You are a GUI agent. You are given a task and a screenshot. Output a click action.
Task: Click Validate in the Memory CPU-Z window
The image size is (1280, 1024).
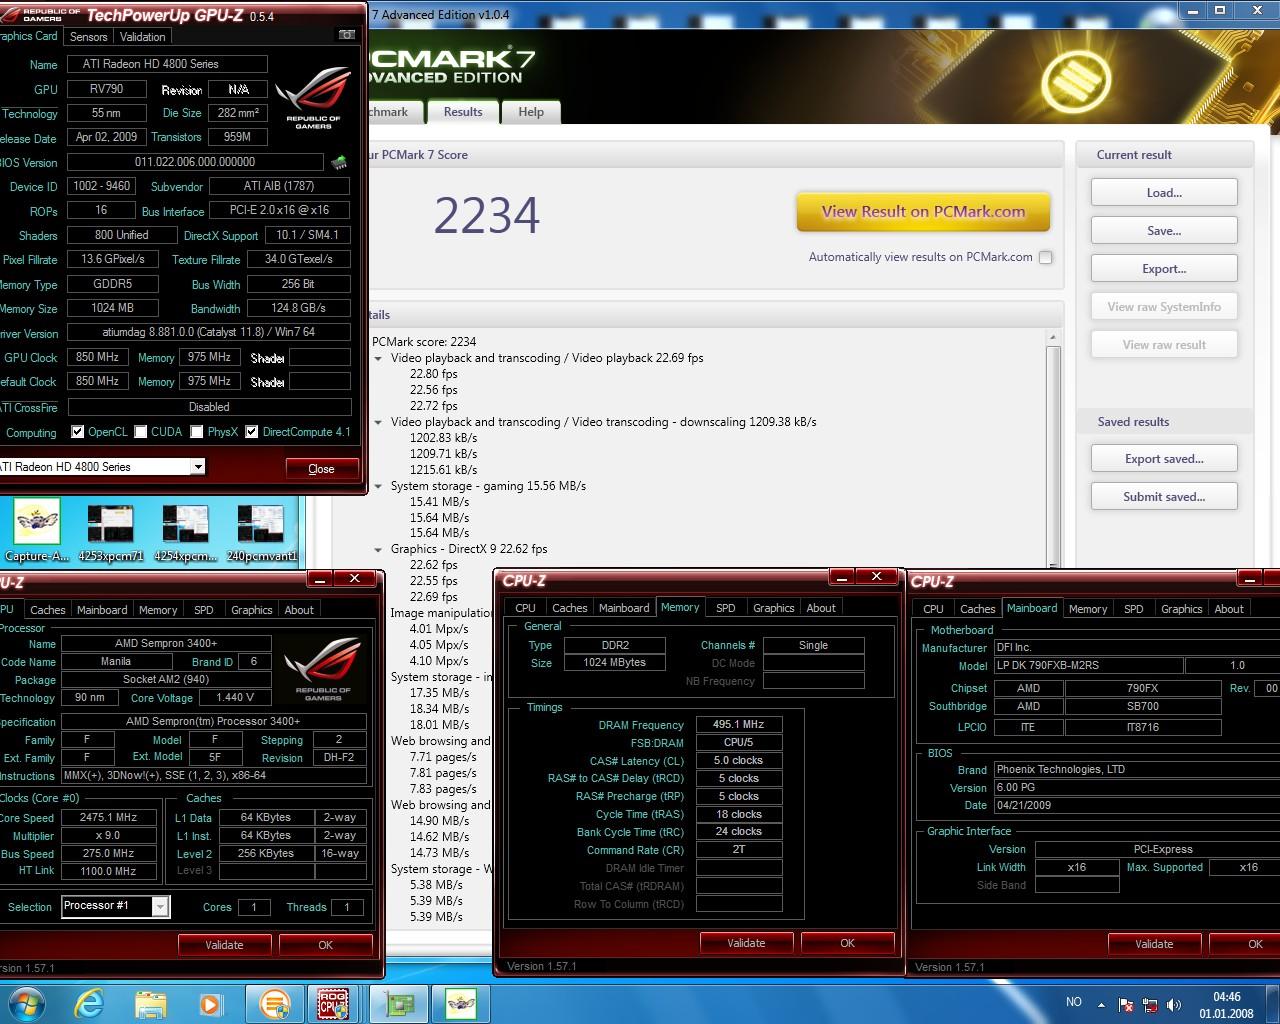pyautogui.click(x=746, y=943)
